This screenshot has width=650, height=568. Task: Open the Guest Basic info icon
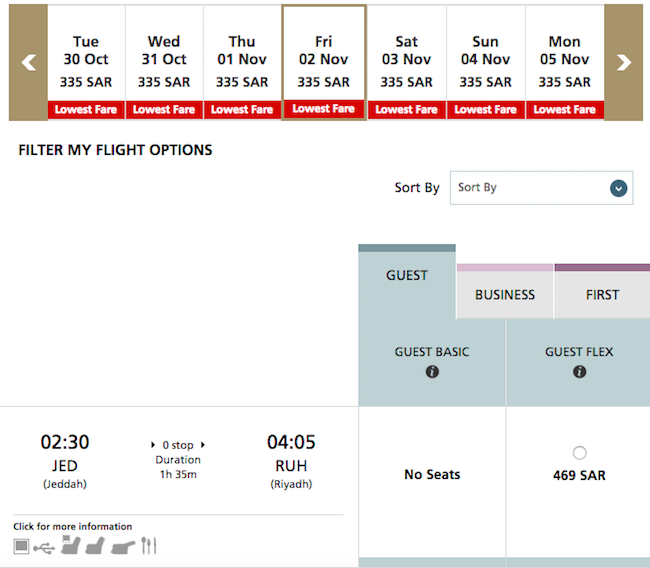point(432,371)
